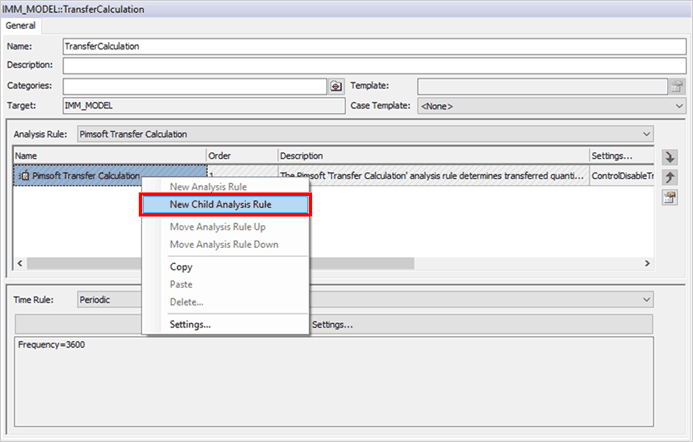
Task: Click the Pimsoft Transfer Calculation row icon
Action: (x=24, y=176)
